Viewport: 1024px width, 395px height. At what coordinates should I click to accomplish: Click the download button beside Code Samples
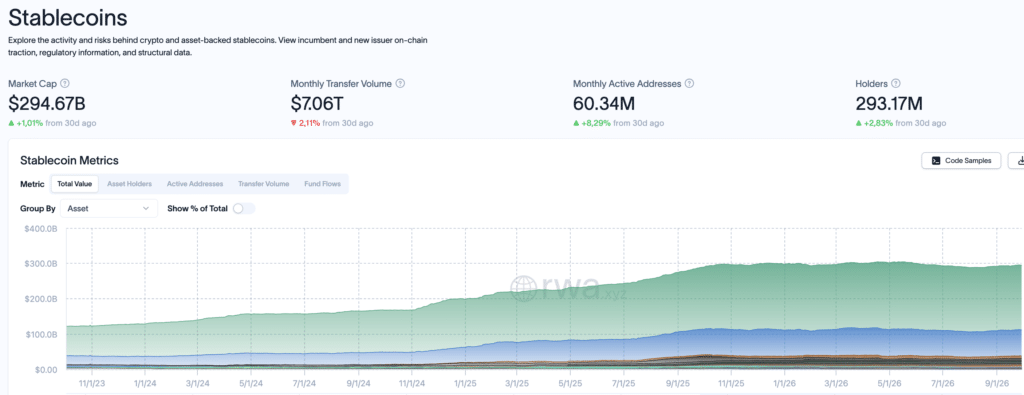(1018, 161)
